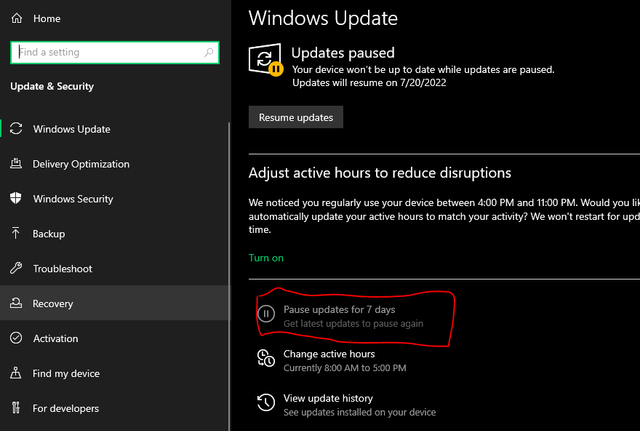Image resolution: width=640 pixels, height=431 pixels.
Task: Click 'See updates installed on your device' text
Action: coord(360,412)
